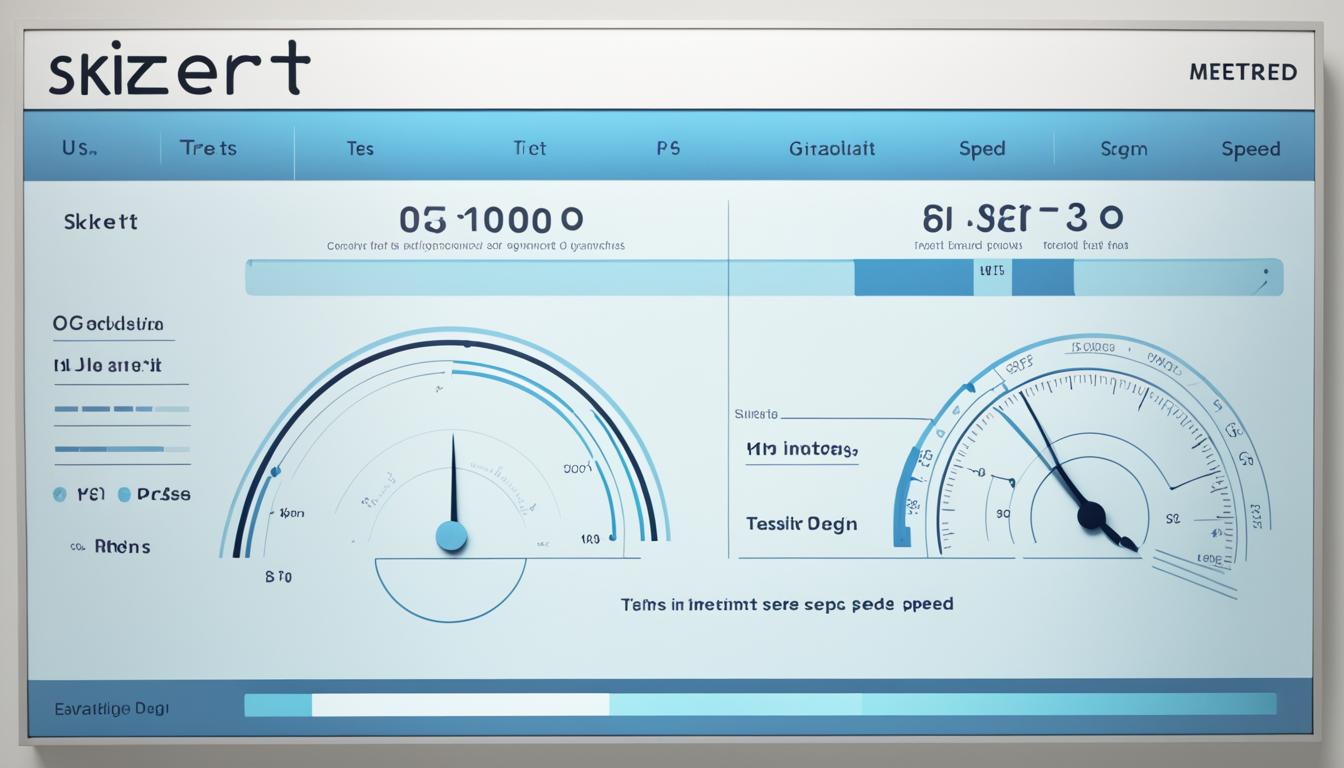
Task: Click the first Us.. tab
Action: [x=79, y=148]
